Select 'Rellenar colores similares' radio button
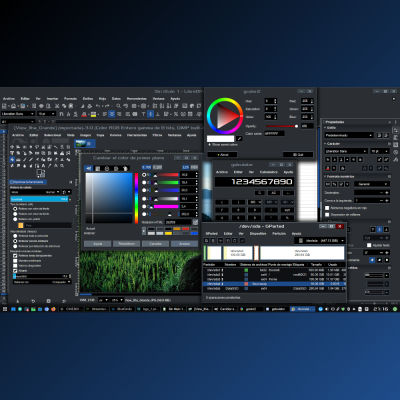This screenshot has height=400, width=400. point(15,241)
